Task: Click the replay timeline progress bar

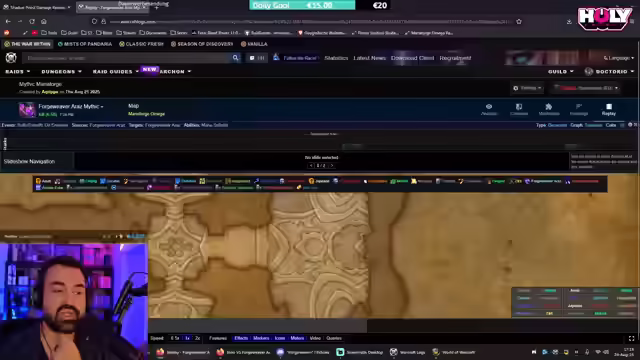Action: [392, 325]
